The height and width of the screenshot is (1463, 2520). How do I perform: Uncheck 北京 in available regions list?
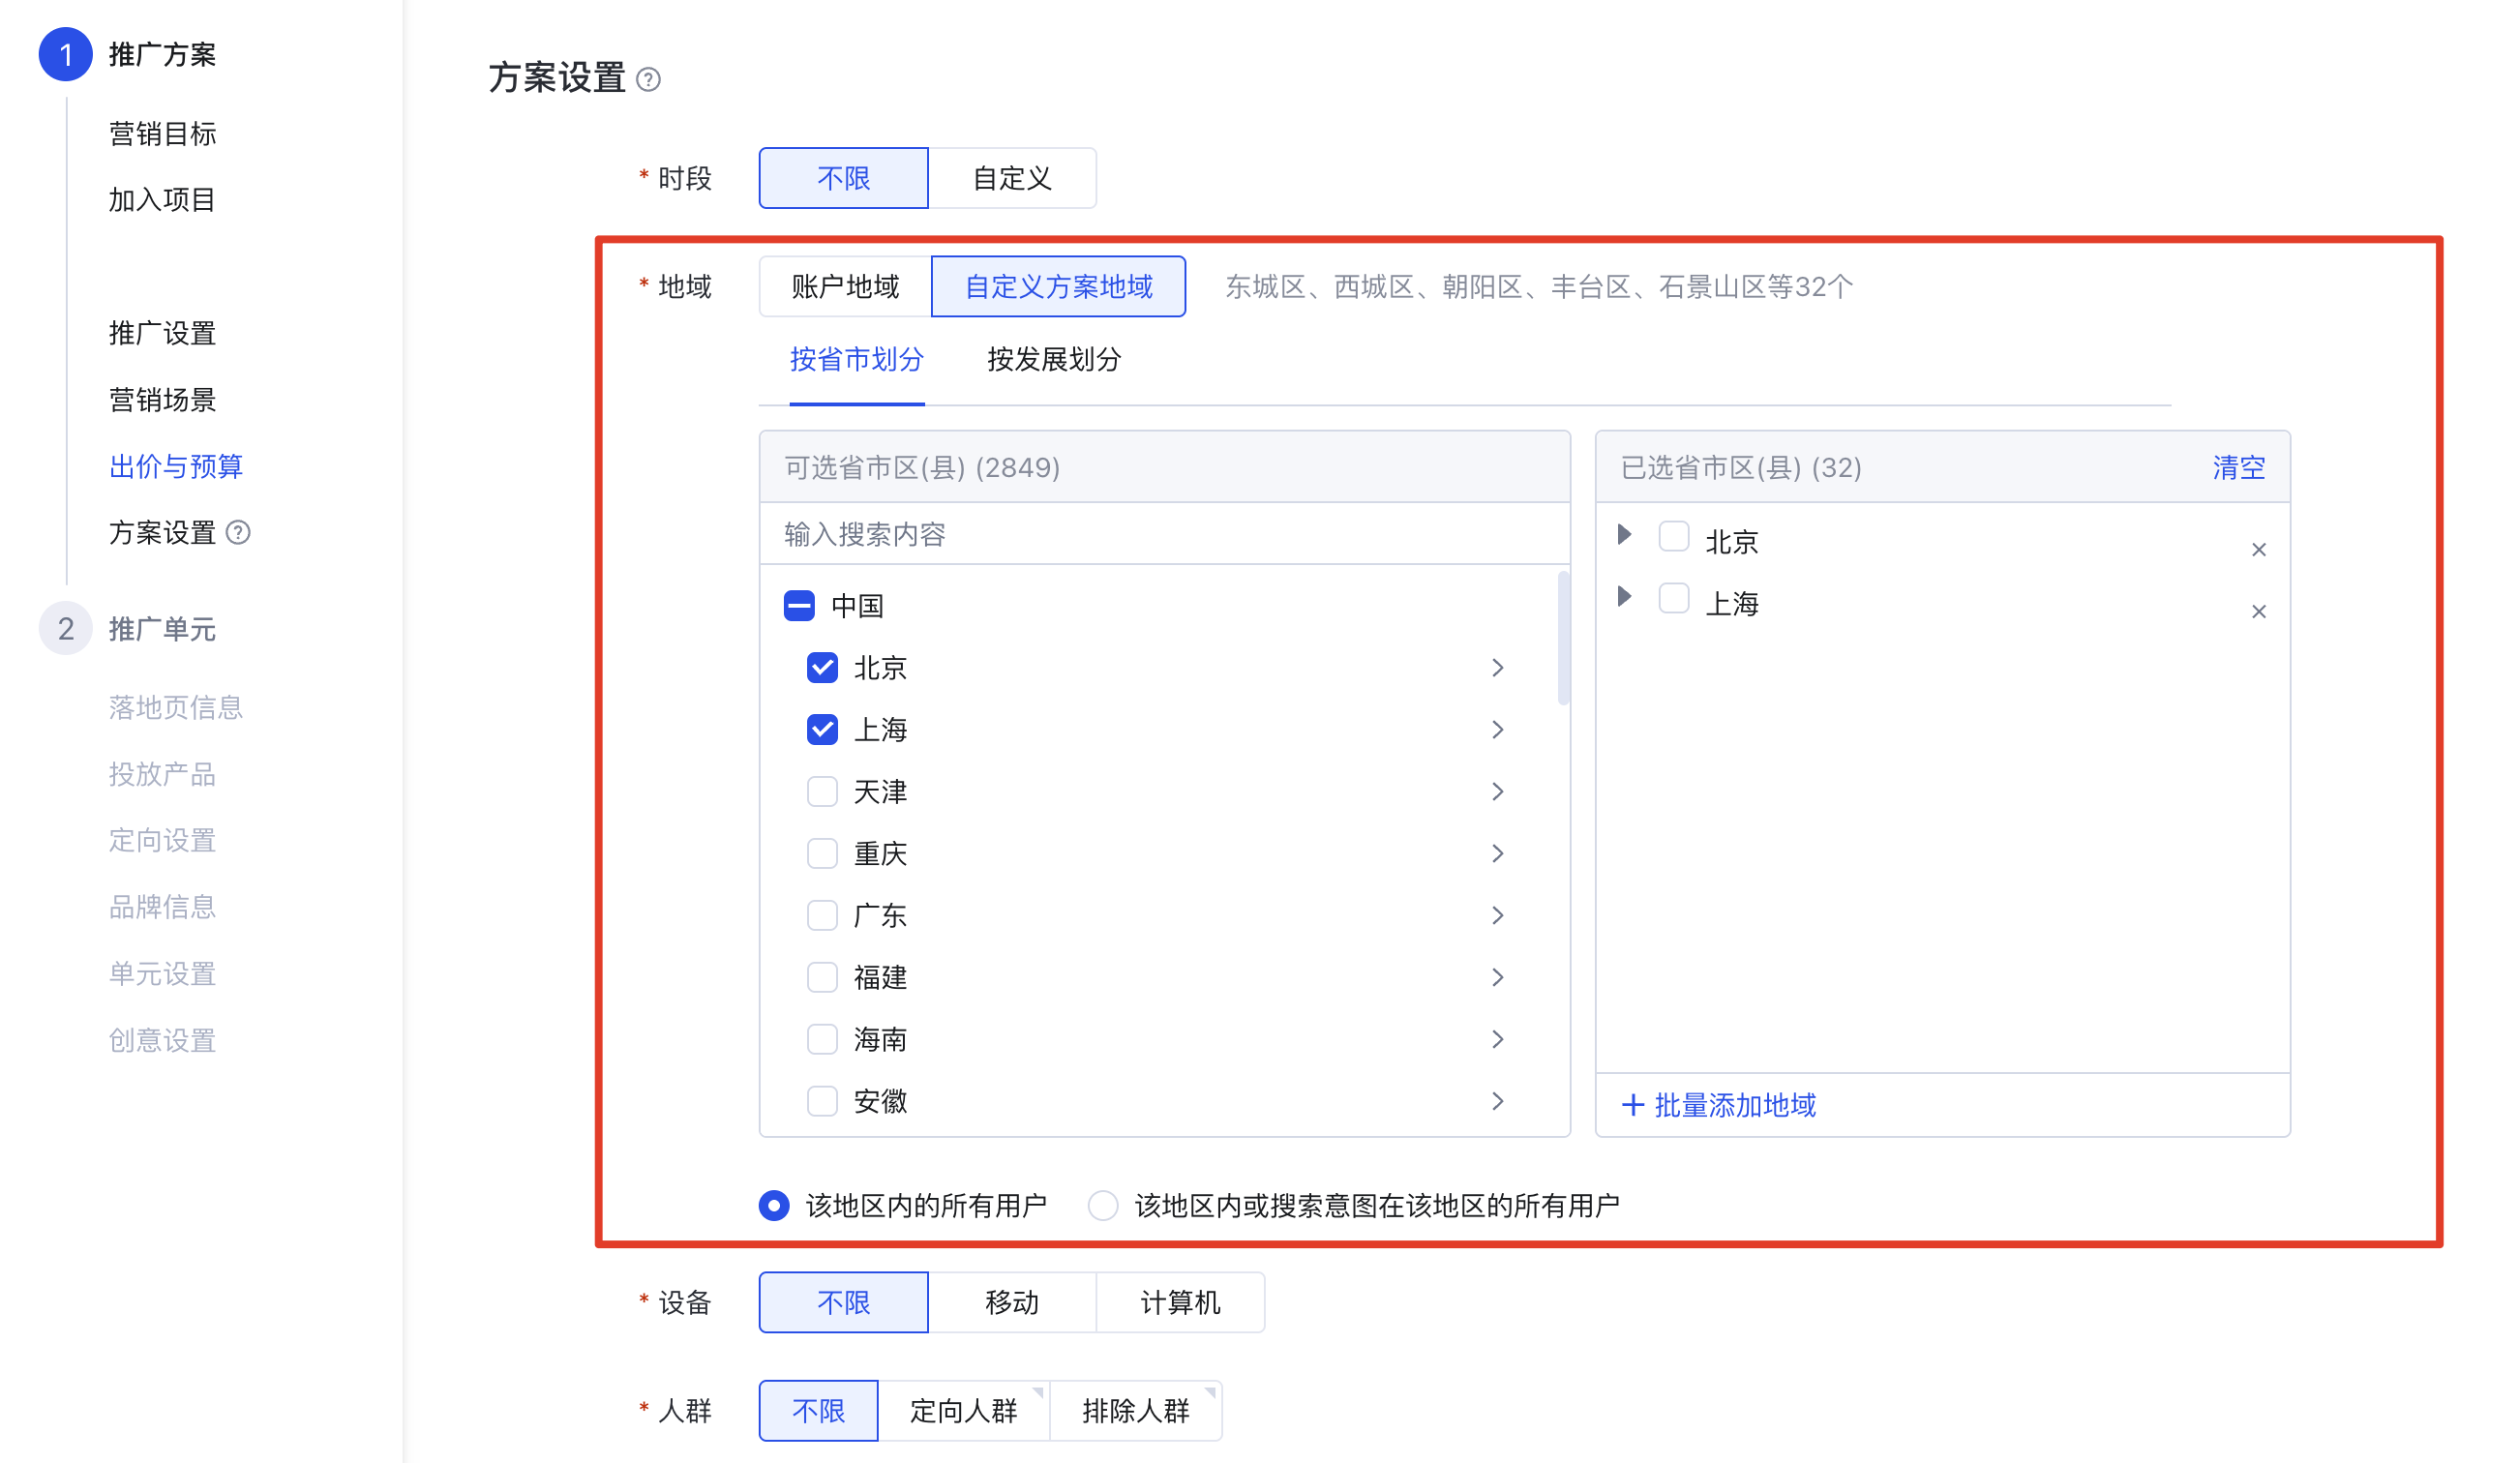coord(822,667)
